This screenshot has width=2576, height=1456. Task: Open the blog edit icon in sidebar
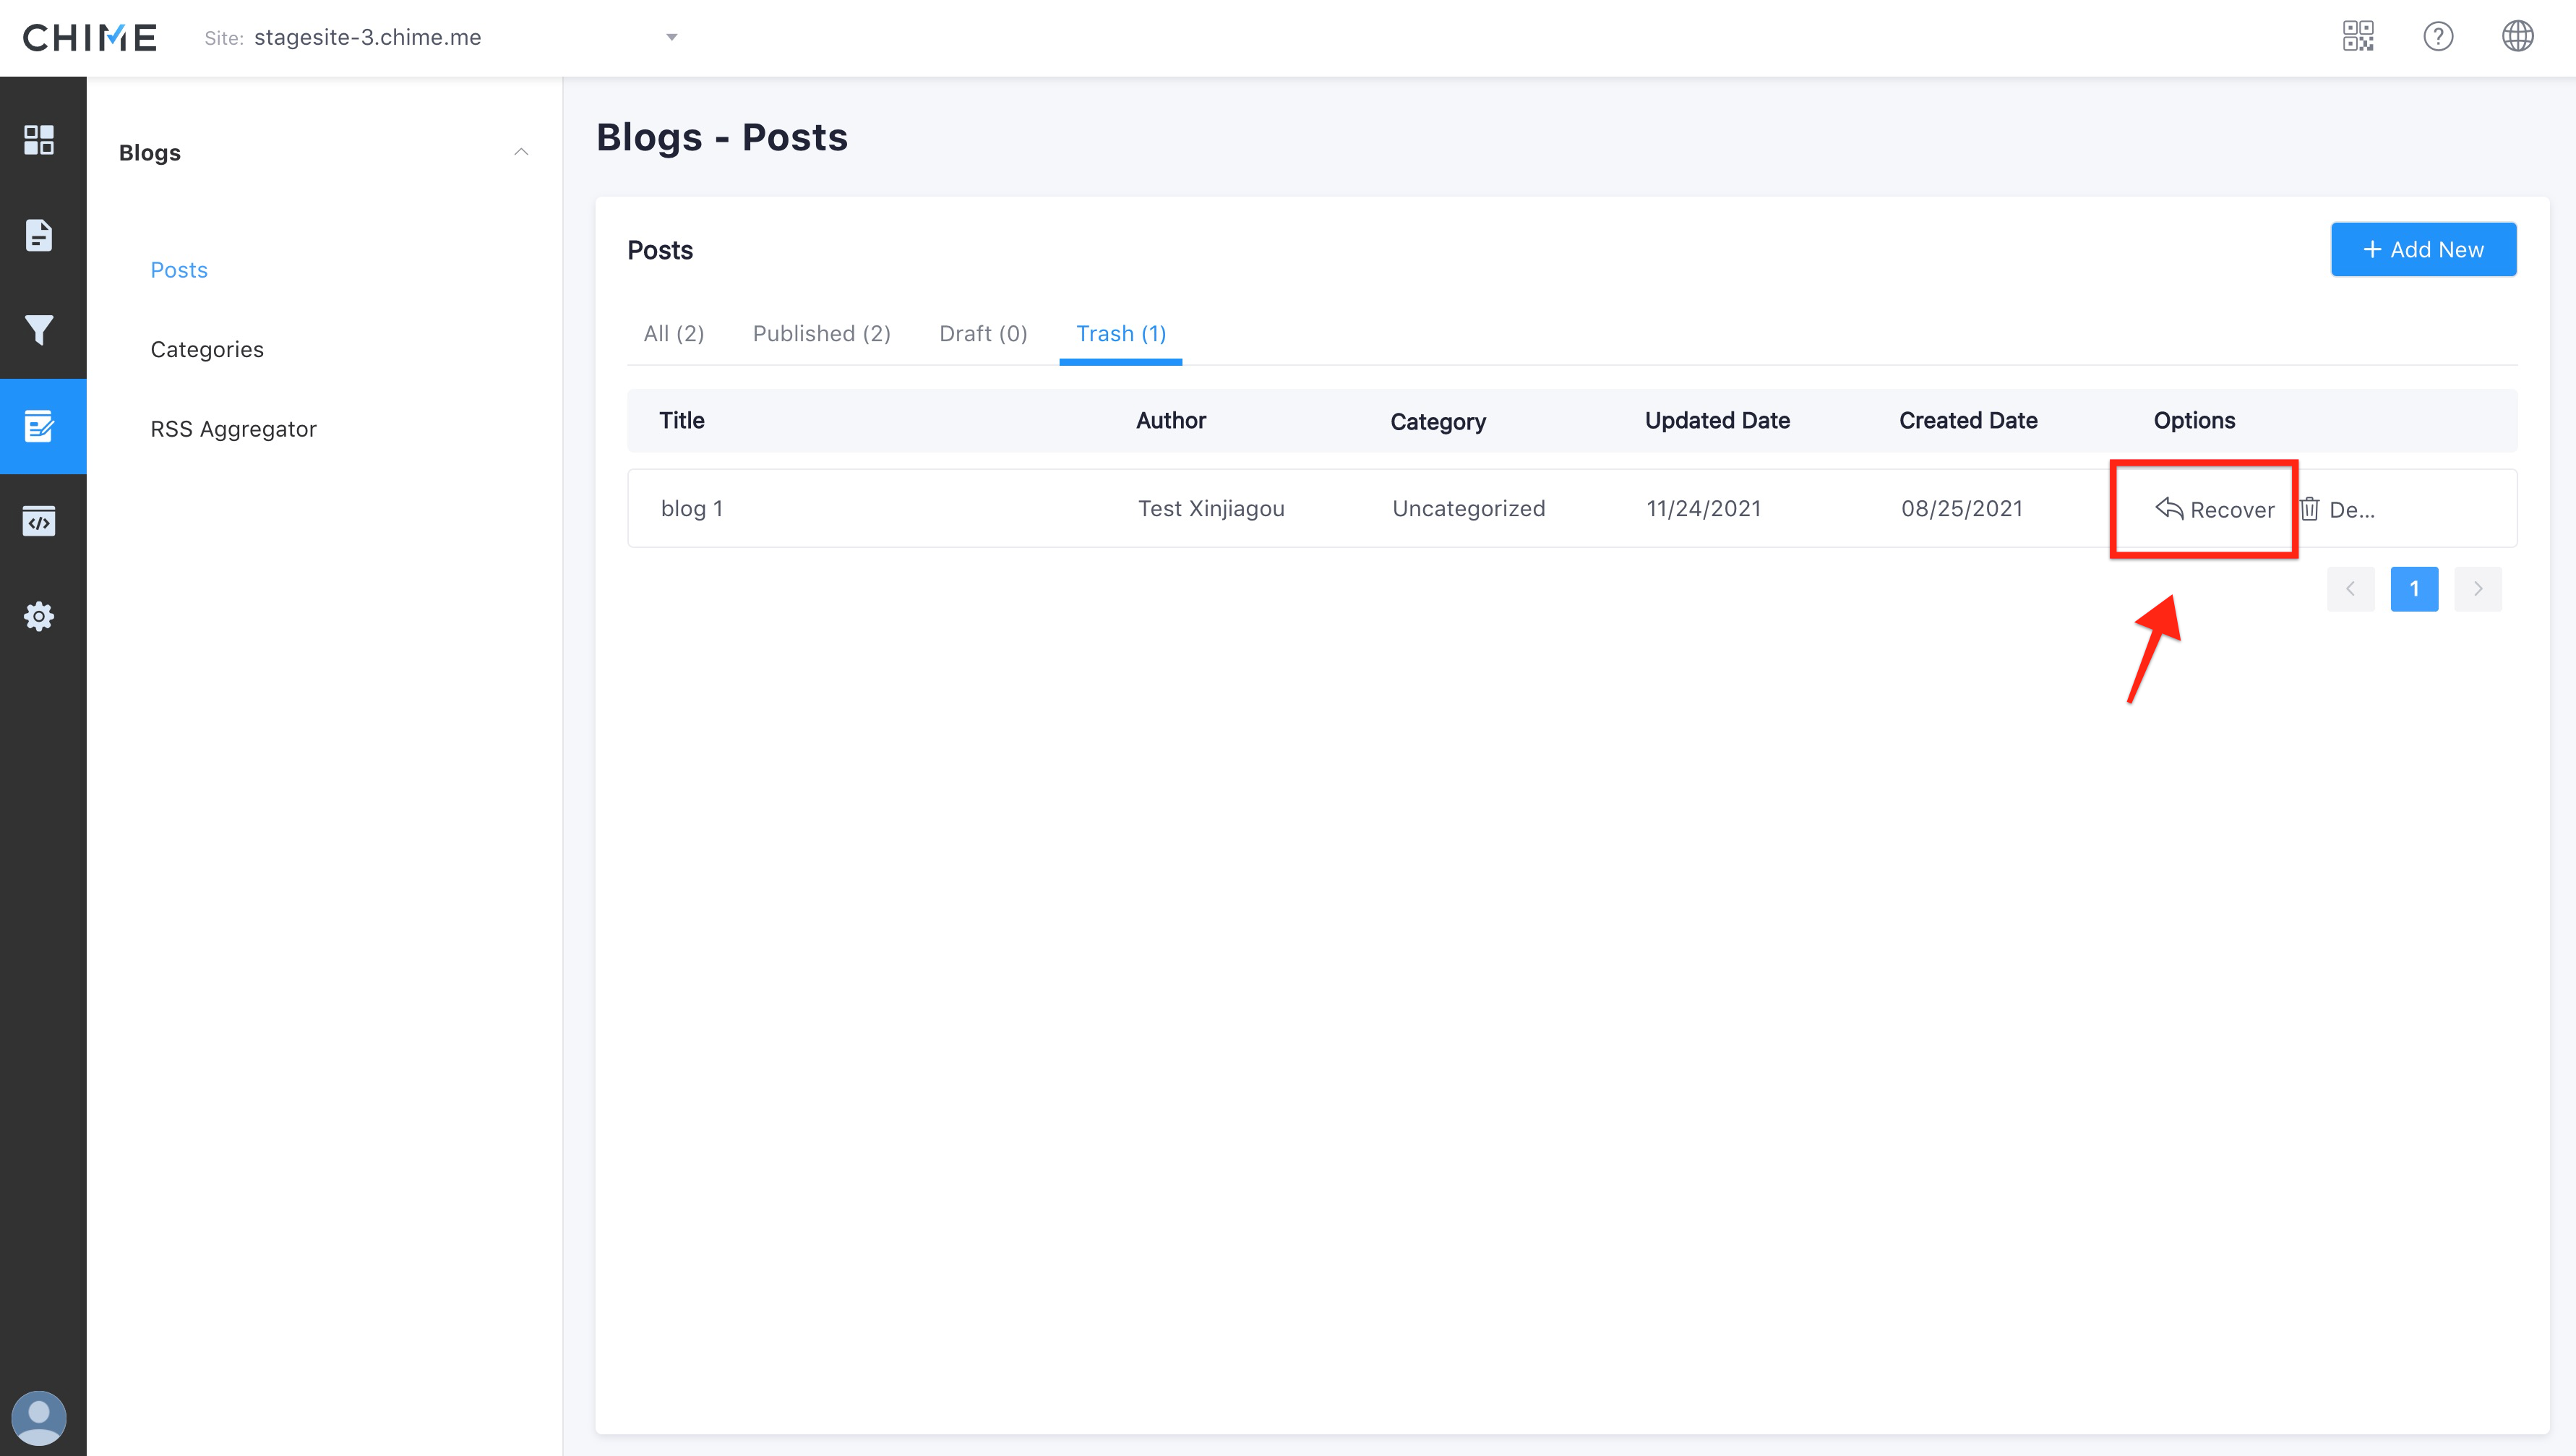pos(39,426)
